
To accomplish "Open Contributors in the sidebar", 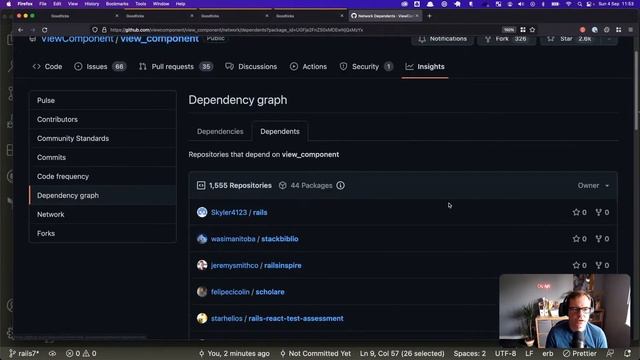I will (103, 119).
